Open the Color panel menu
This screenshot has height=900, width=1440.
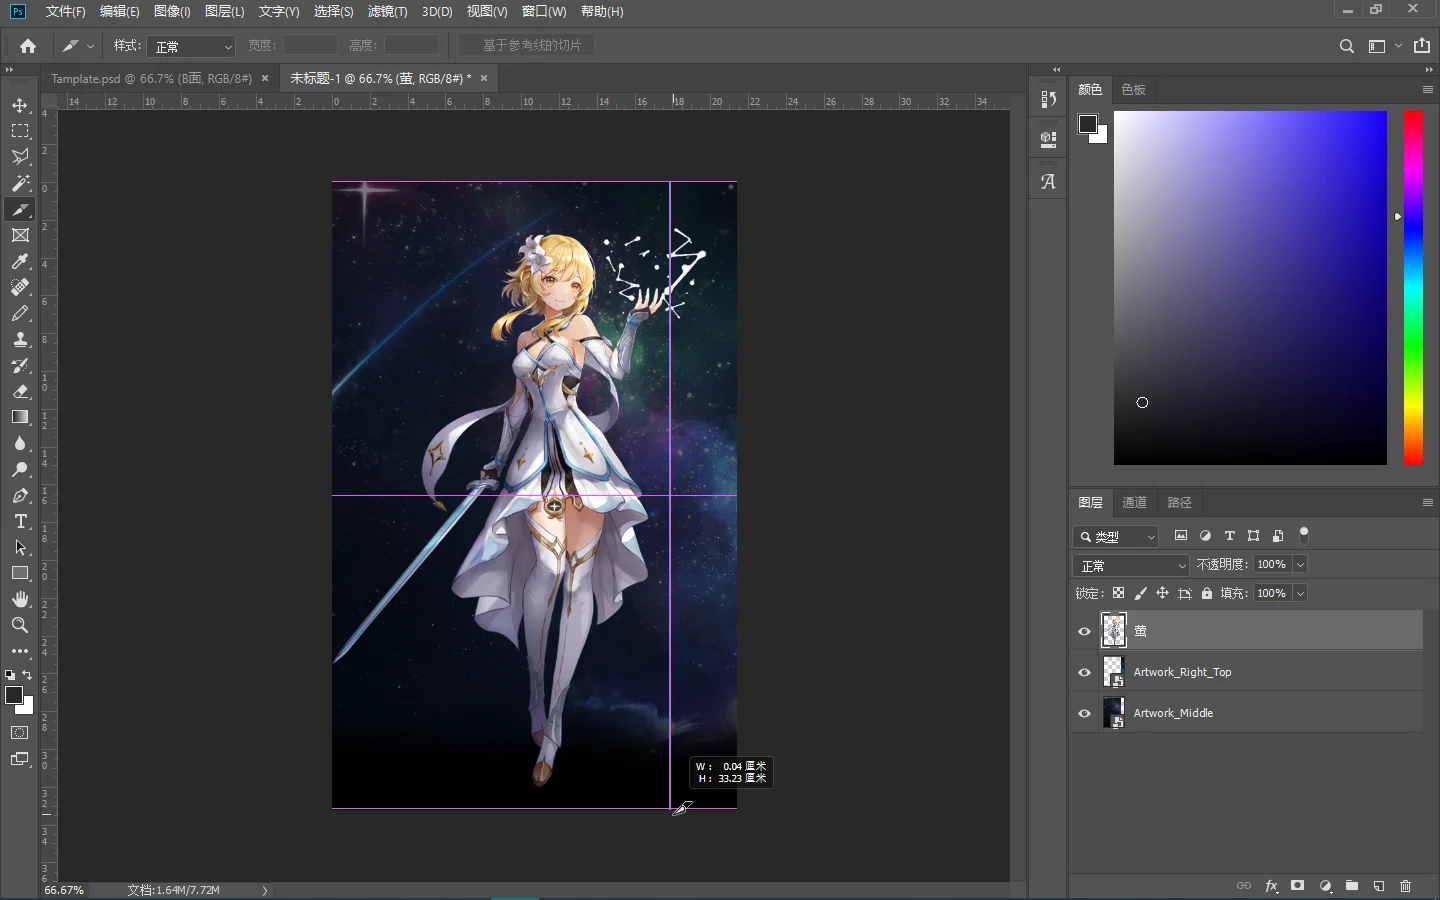point(1428,89)
